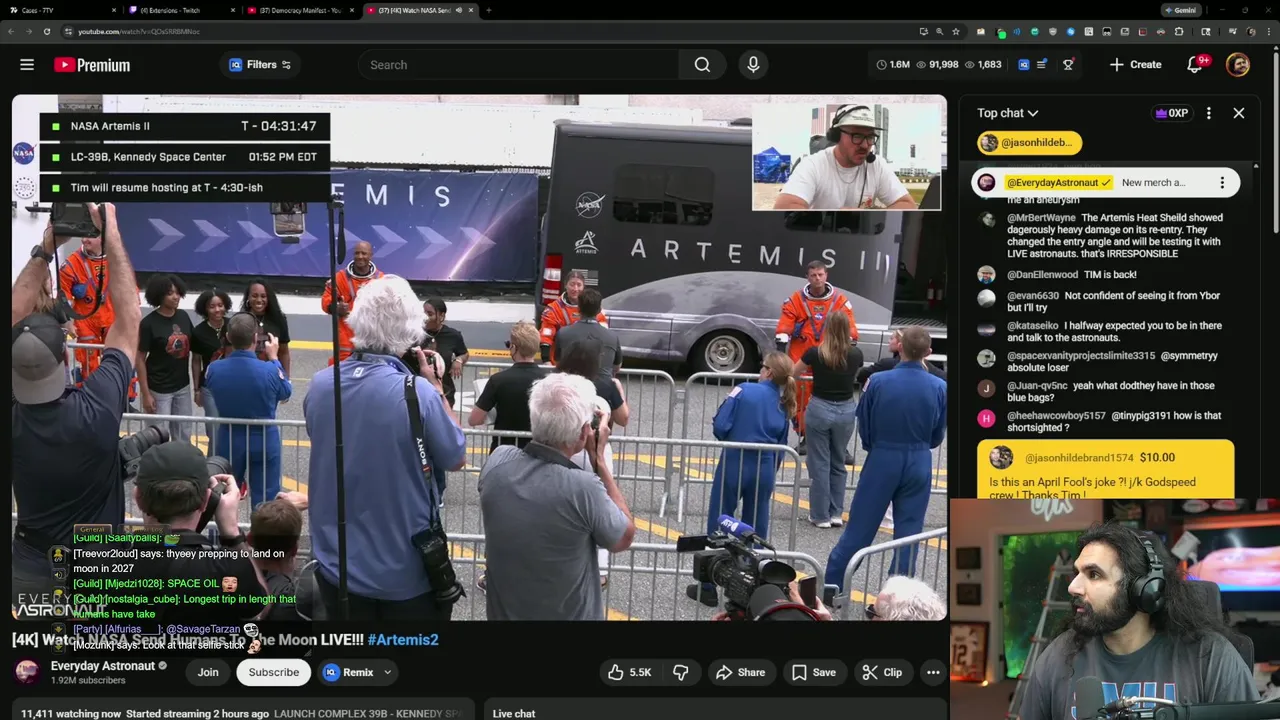1280x720 pixels.
Task: Open vidIQ list icon with blue dot
Action: [1042, 65]
